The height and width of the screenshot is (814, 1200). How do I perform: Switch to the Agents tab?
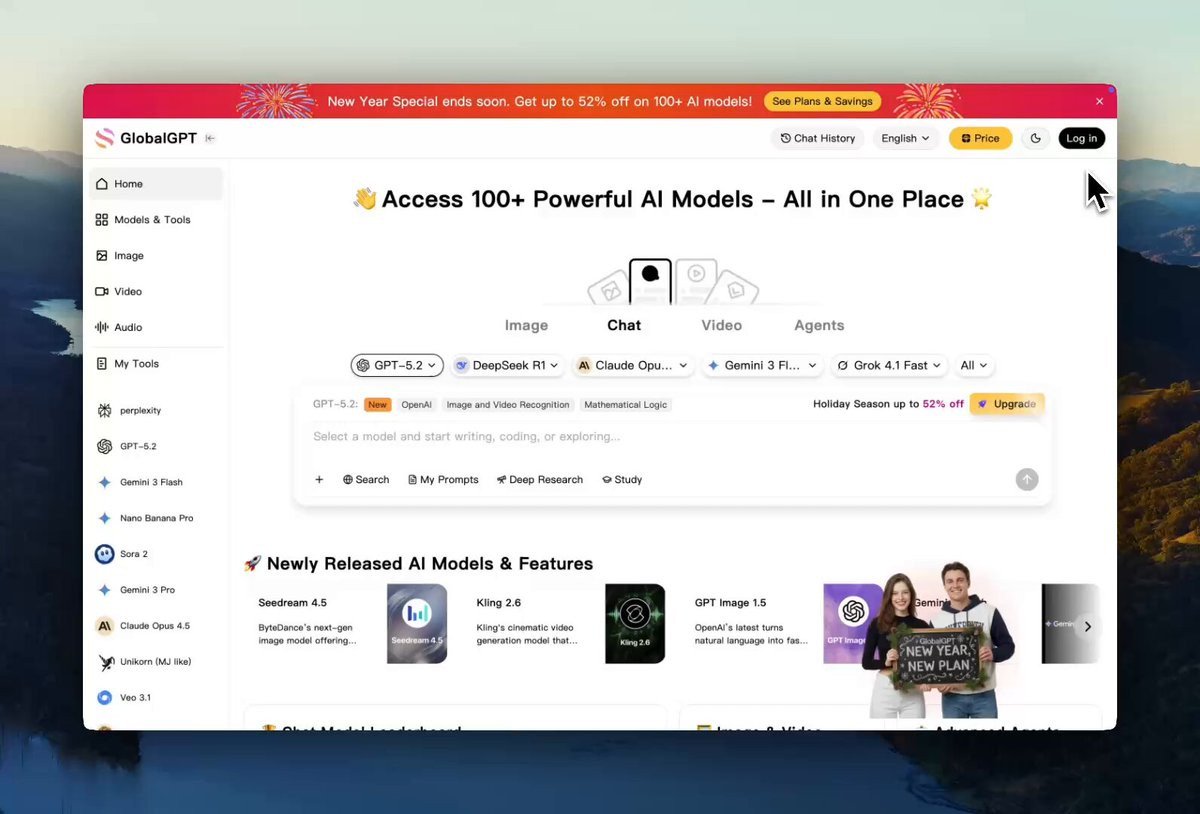[819, 326]
